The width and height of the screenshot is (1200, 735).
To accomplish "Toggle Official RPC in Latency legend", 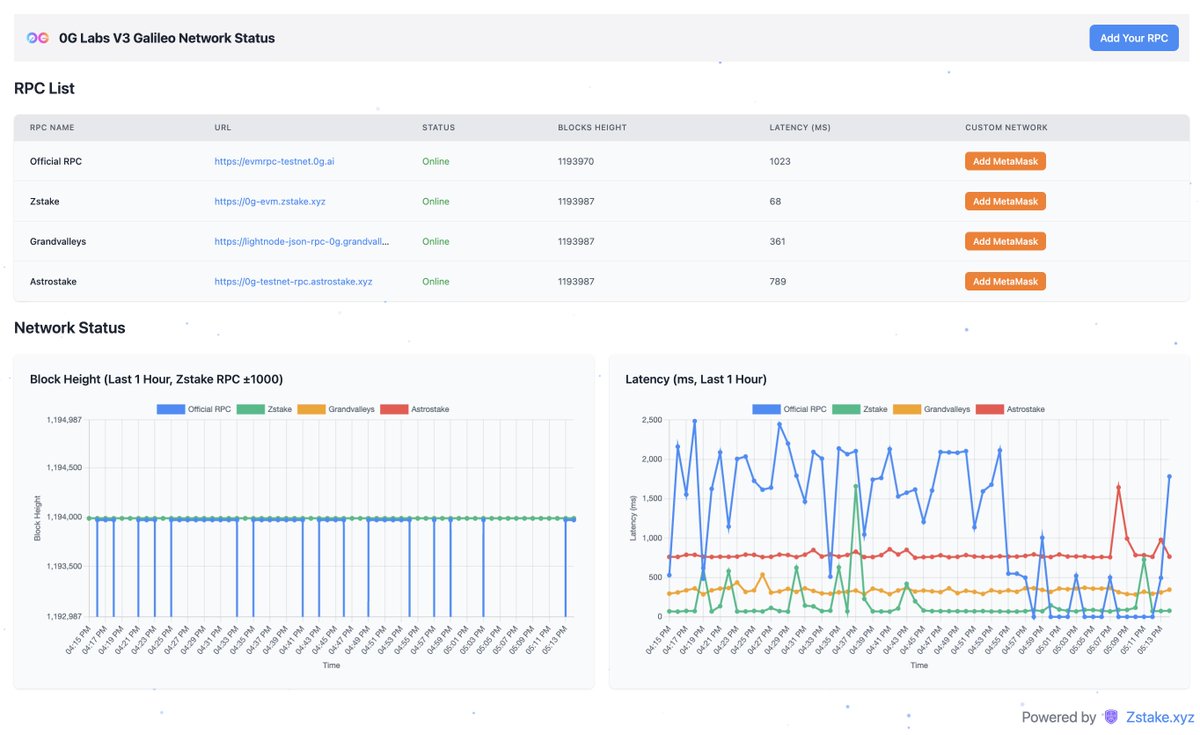I will tap(788, 409).
